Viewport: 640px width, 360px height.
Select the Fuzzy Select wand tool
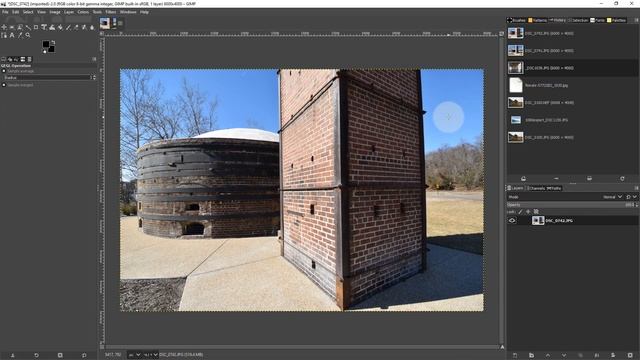pos(28,27)
